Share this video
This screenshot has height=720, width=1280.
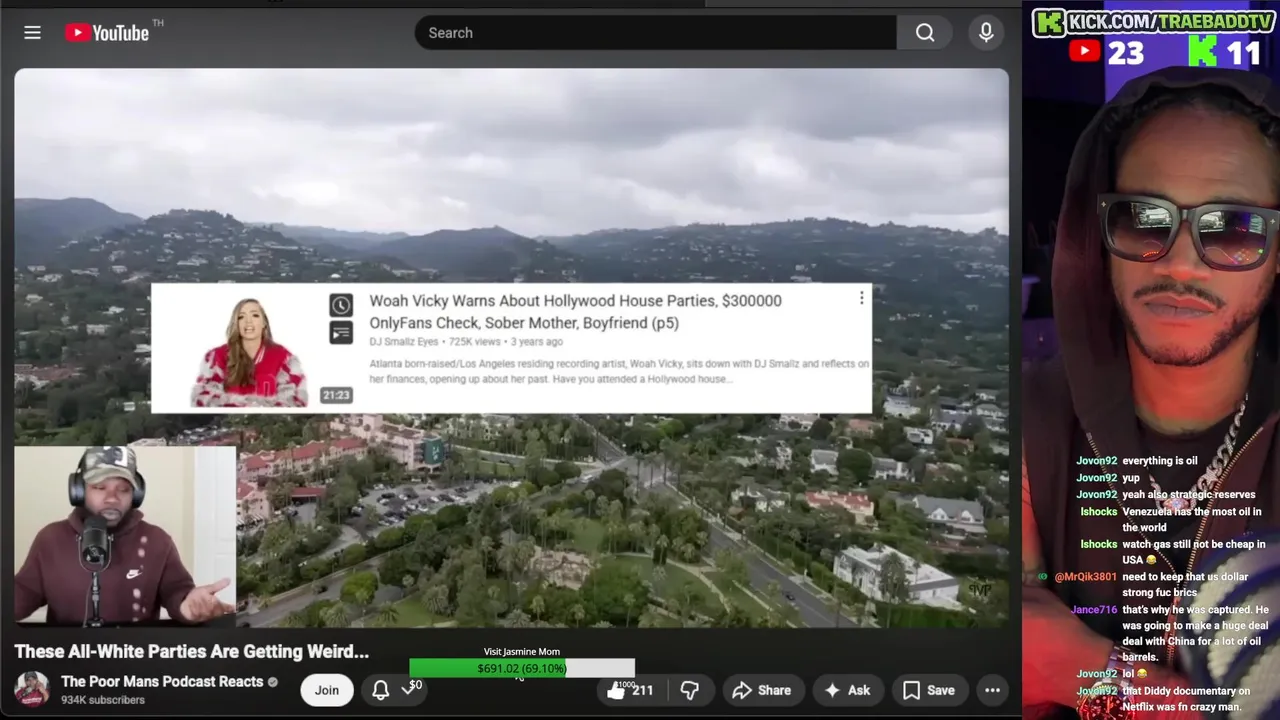point(762,690)
